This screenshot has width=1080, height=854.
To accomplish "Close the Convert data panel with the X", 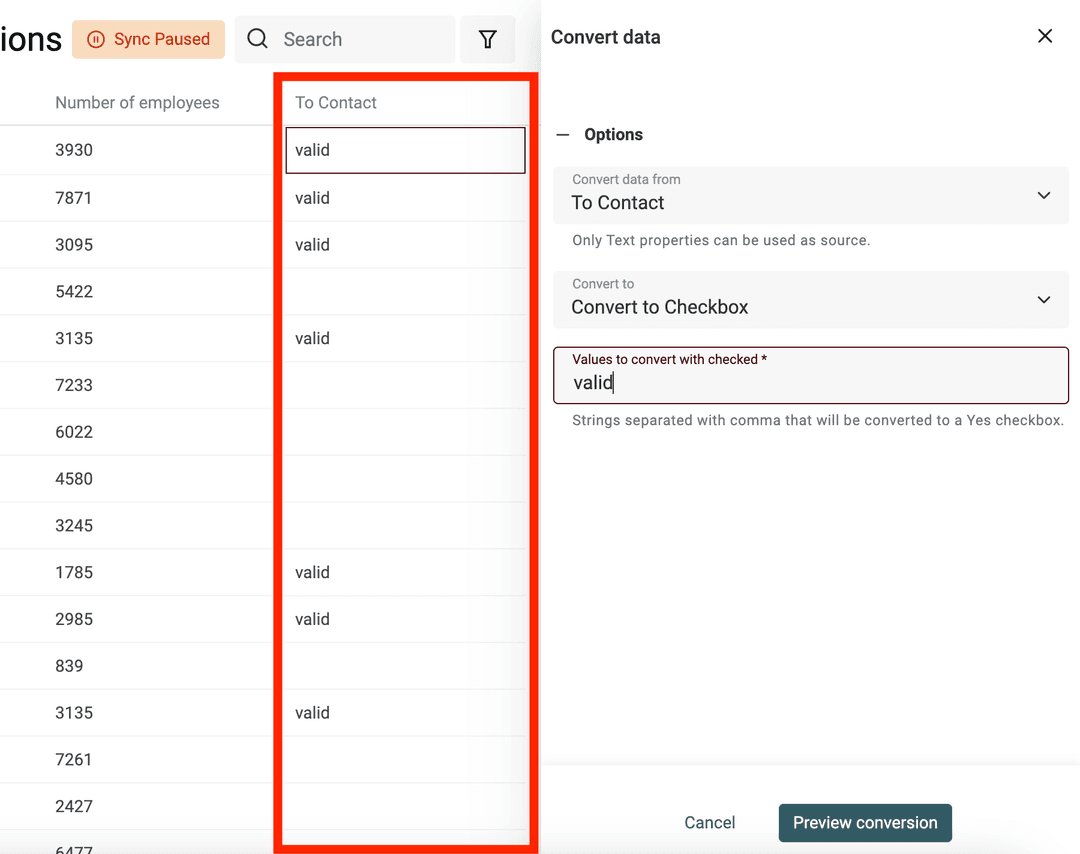I will click(1045, 35).
